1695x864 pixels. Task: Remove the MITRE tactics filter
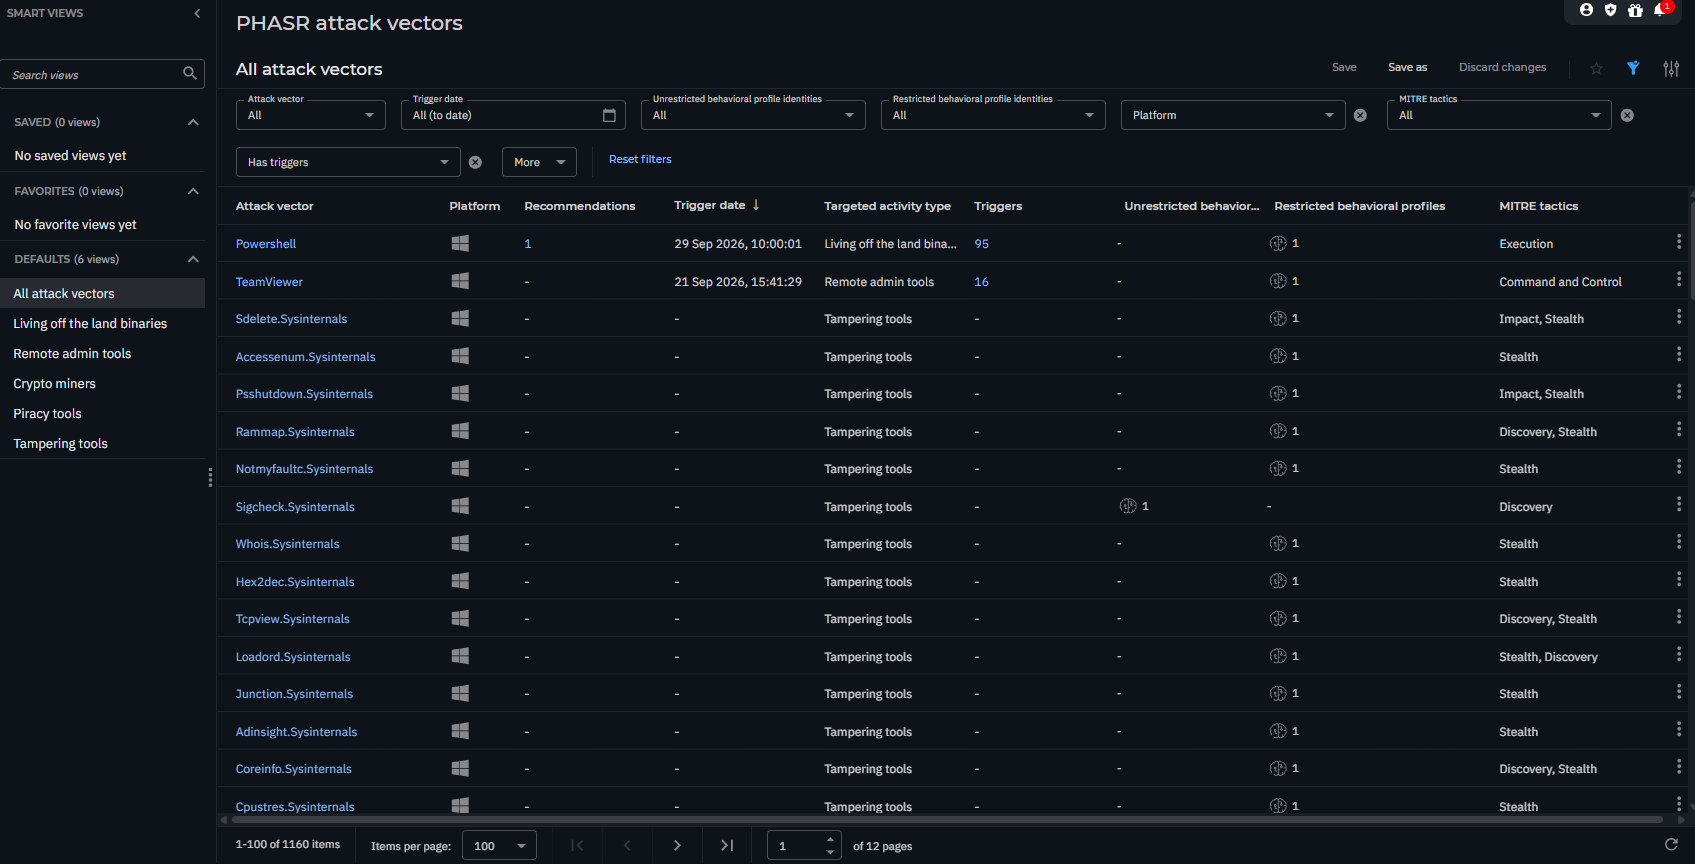pyautogui.click(x=1627, y=115)
